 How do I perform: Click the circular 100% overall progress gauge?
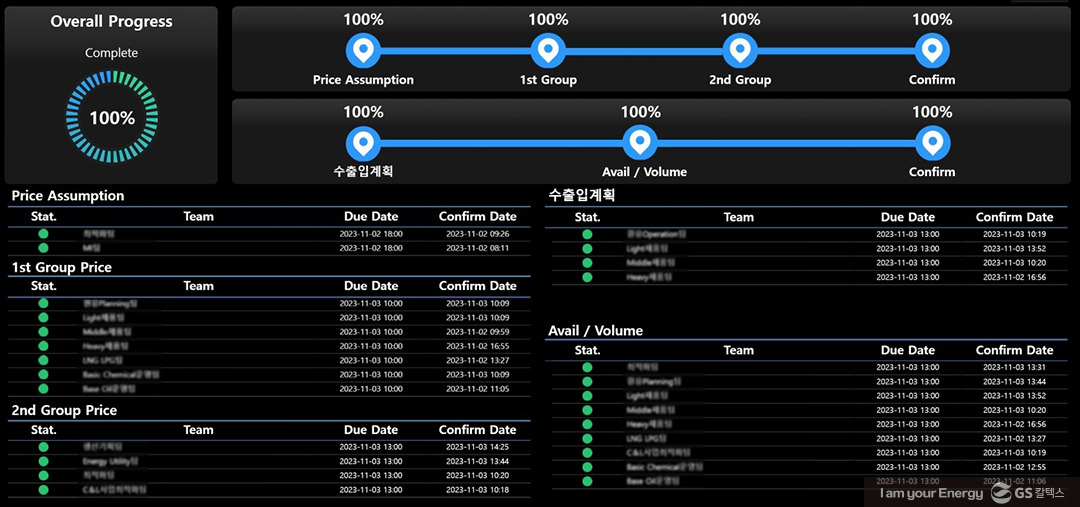112,118
